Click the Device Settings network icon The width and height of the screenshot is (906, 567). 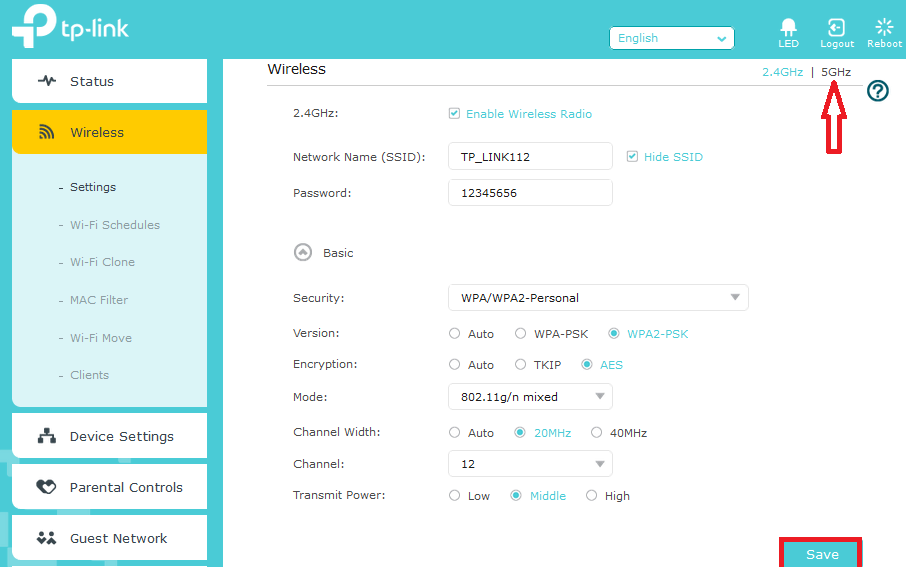tap(47, 436)
